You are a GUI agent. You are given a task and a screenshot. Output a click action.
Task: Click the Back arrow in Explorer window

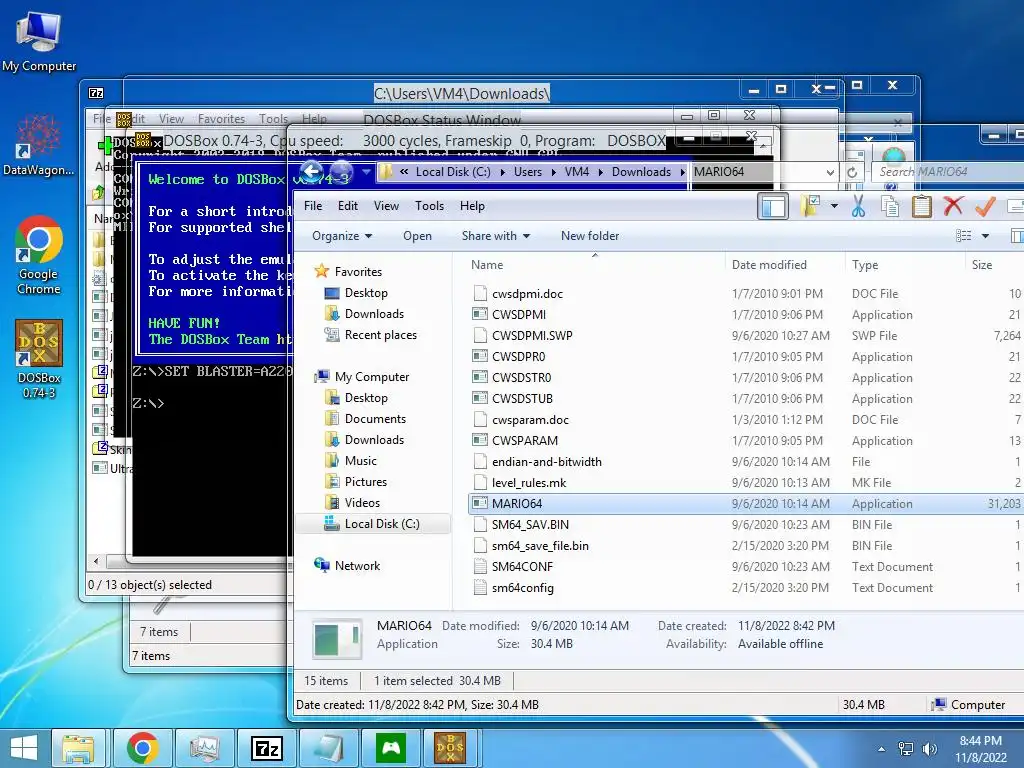point(312,172)
